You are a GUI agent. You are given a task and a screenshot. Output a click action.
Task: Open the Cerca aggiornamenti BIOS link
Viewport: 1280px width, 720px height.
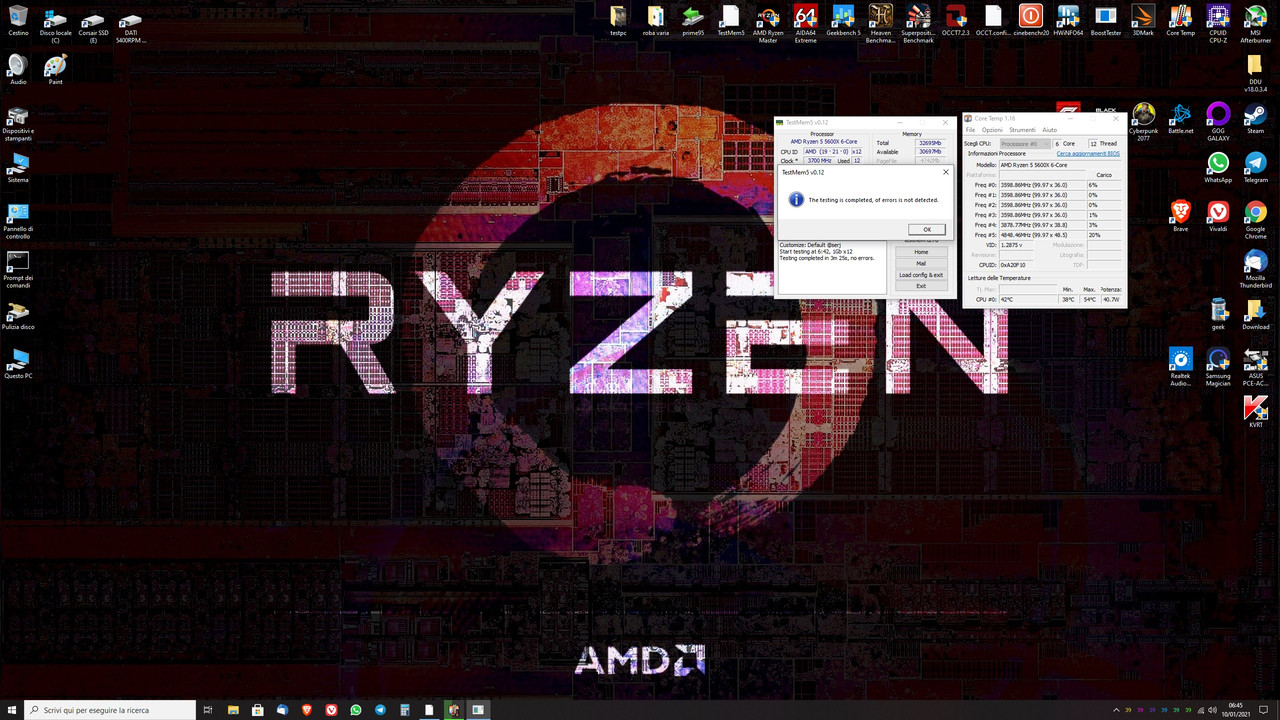point(1088,153)
